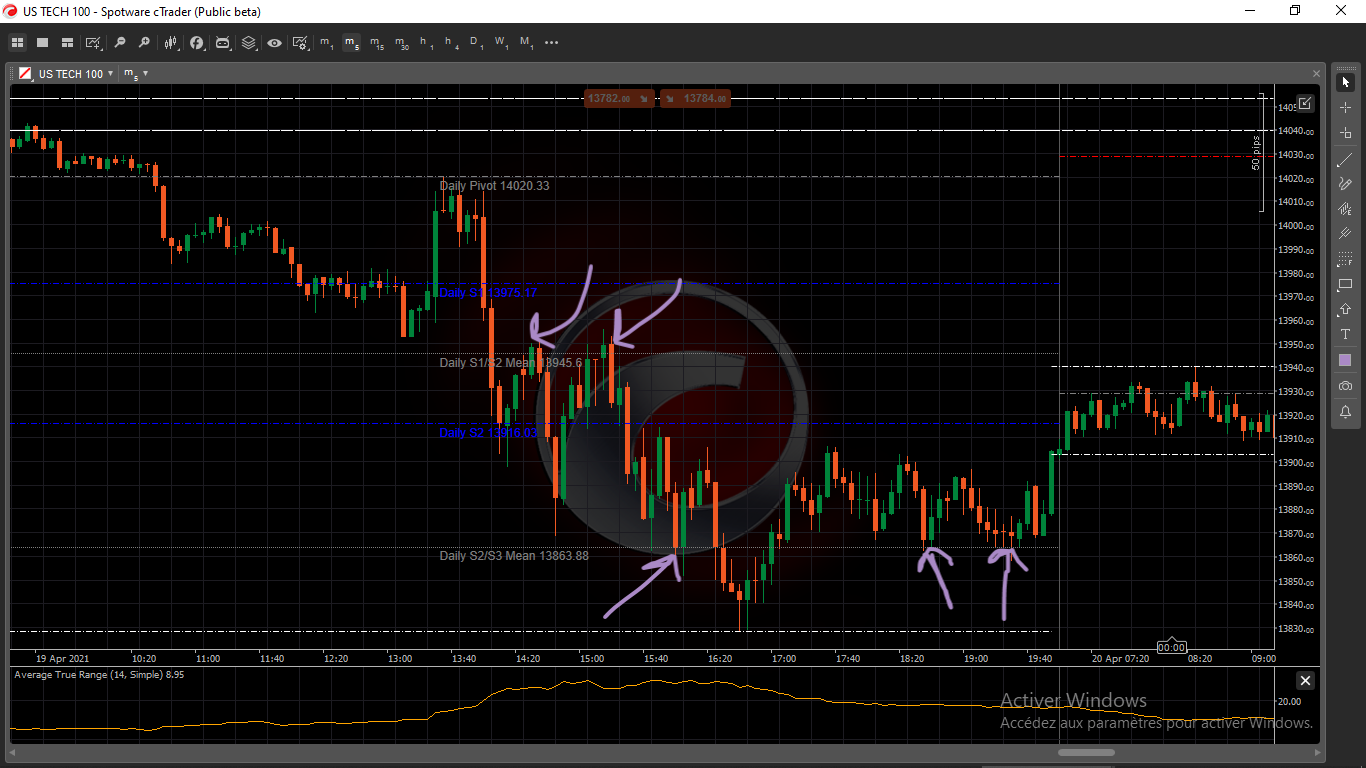Click the 13784.00 buy price button
Screen dimensions: 1366x768
pos(695,98)
